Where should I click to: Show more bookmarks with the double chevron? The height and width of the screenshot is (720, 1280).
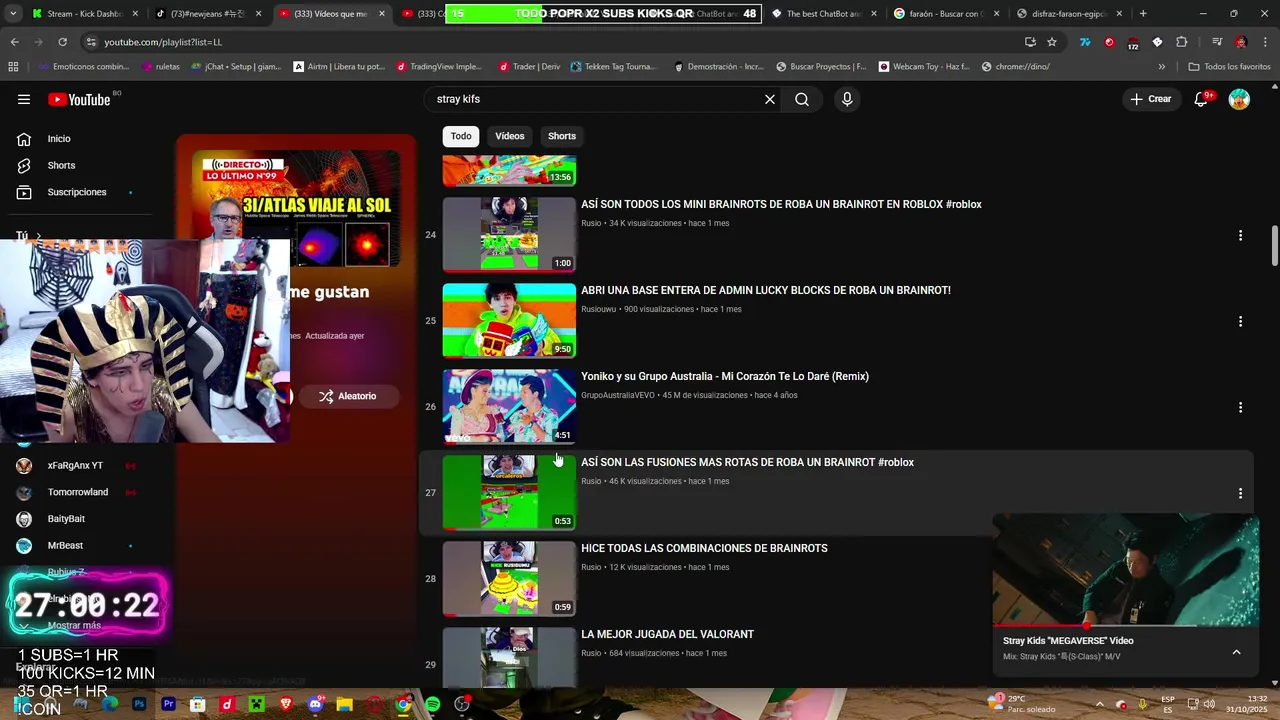(1161, 66)
